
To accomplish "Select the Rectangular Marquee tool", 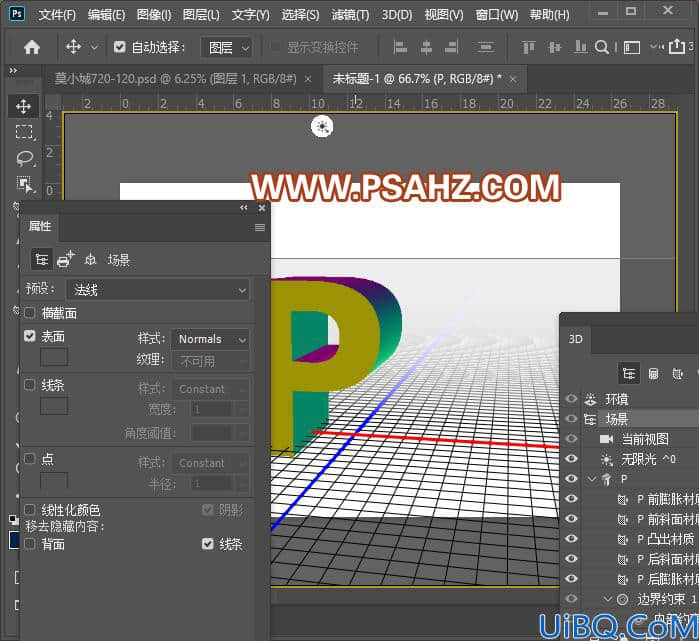I will [x=24, y=132].
